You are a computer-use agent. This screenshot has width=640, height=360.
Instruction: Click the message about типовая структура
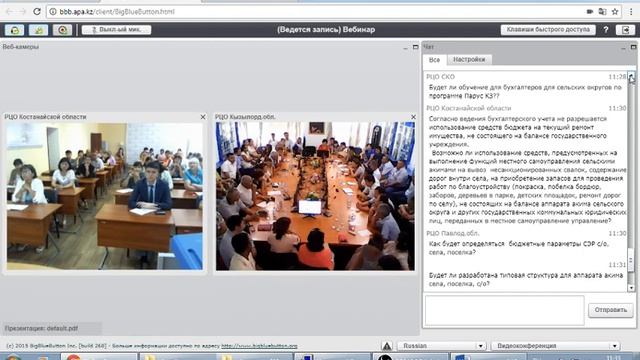[526, 280]
